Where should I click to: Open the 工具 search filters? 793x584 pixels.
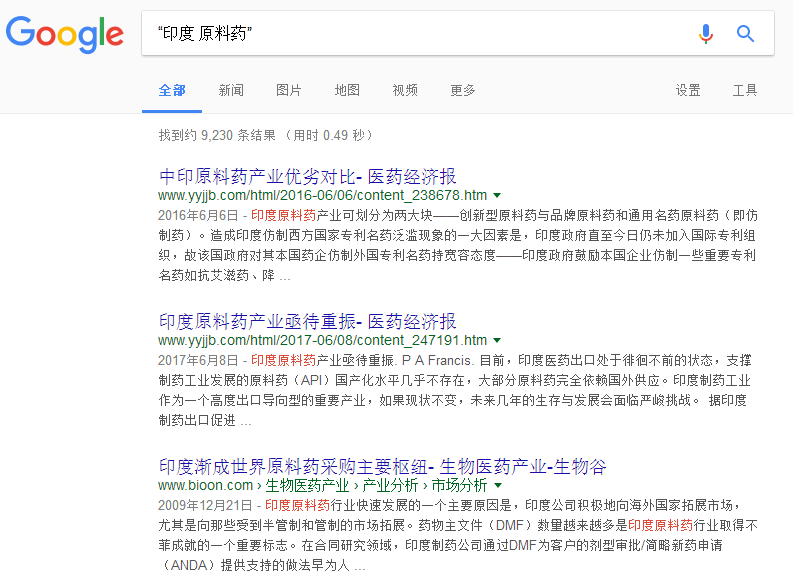pyautogui.click(x=745, y=90)
